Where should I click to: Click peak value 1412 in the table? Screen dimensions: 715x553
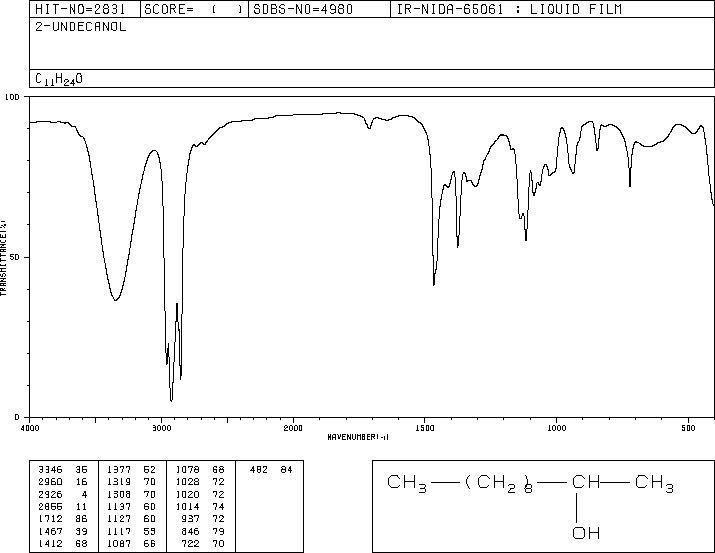pos(50,544)
